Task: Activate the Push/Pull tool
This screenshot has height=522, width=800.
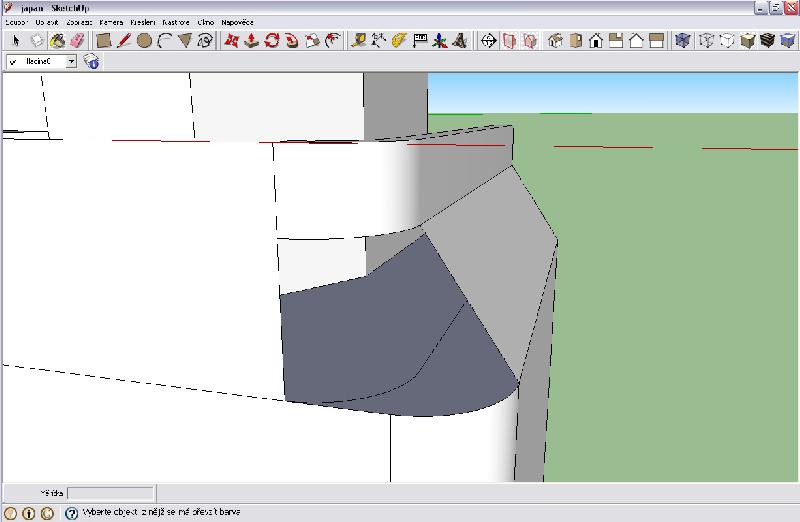Action: point(252,41)
